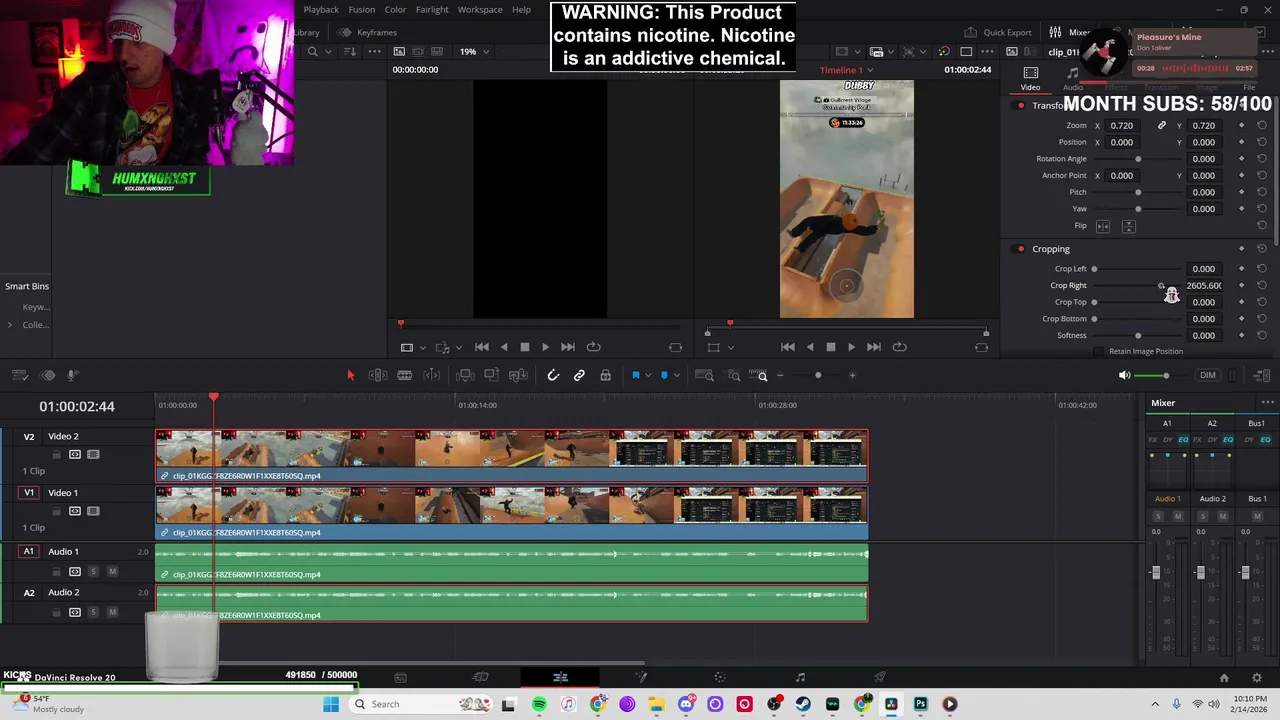Open the Fairlight menu
This screenshot has width=1280, height=720.
point(432,10)
